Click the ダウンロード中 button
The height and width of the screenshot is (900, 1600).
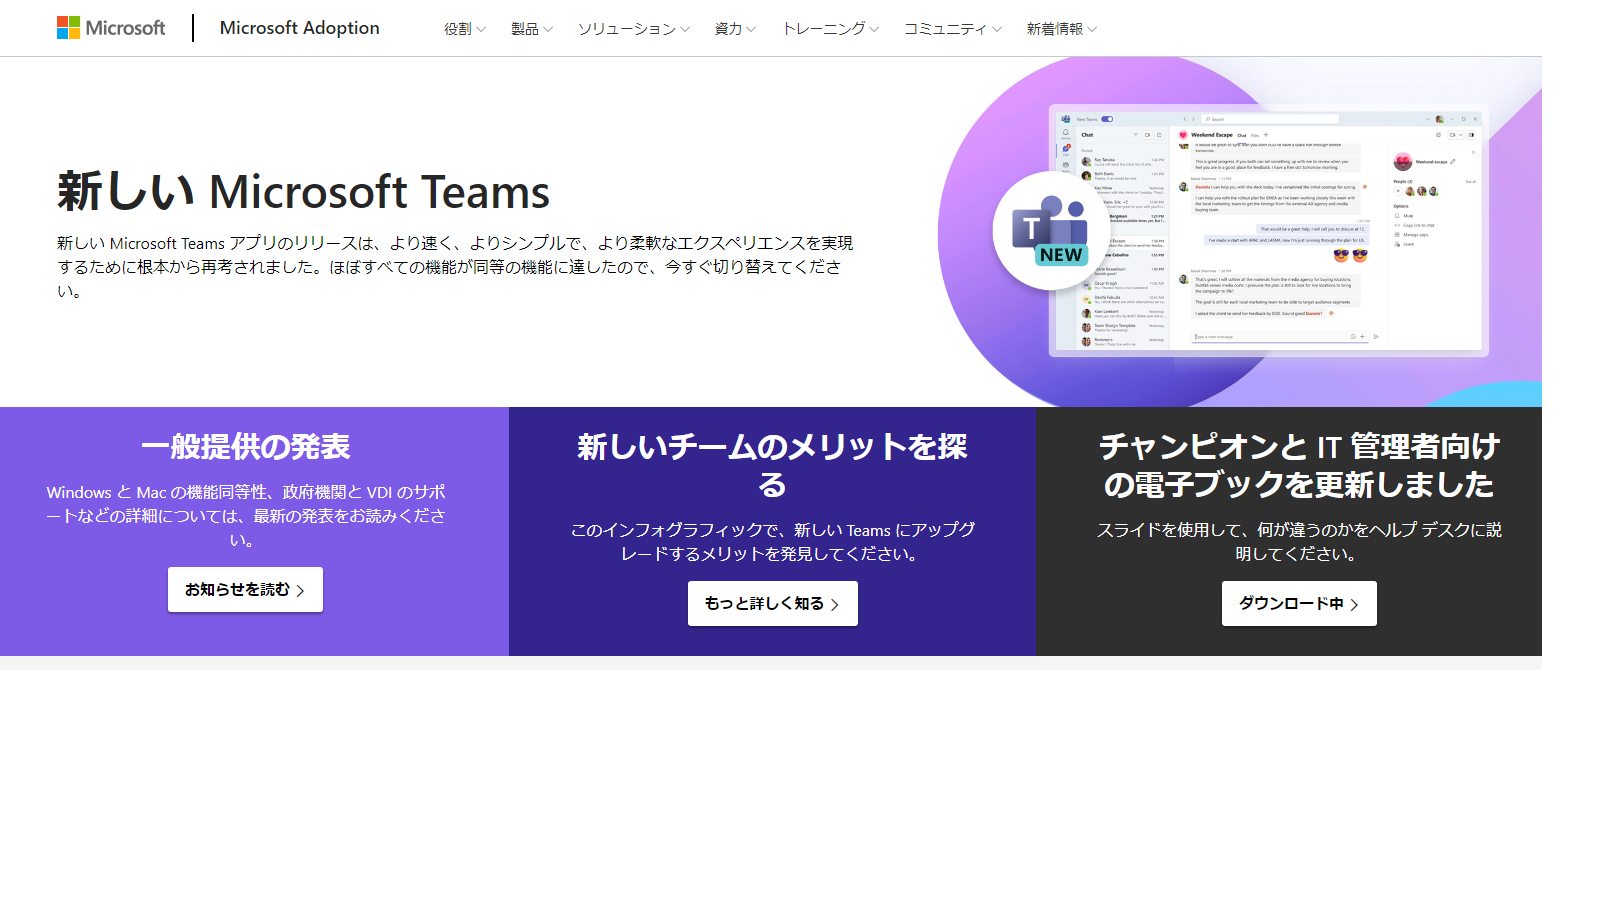[1299, 604]
